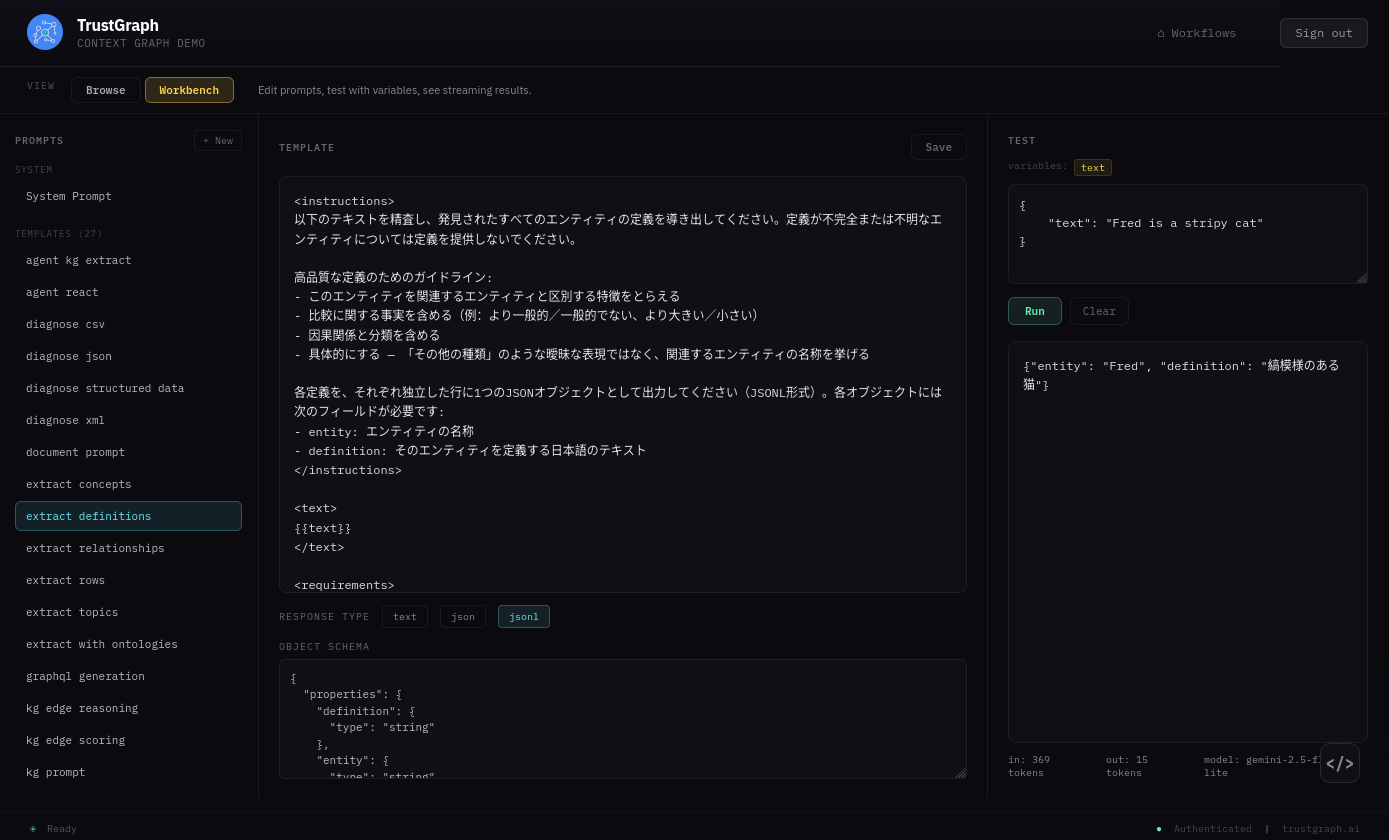The image size is (1389, 840).
Task: Select extract concepts template
Action: (128, 484)
